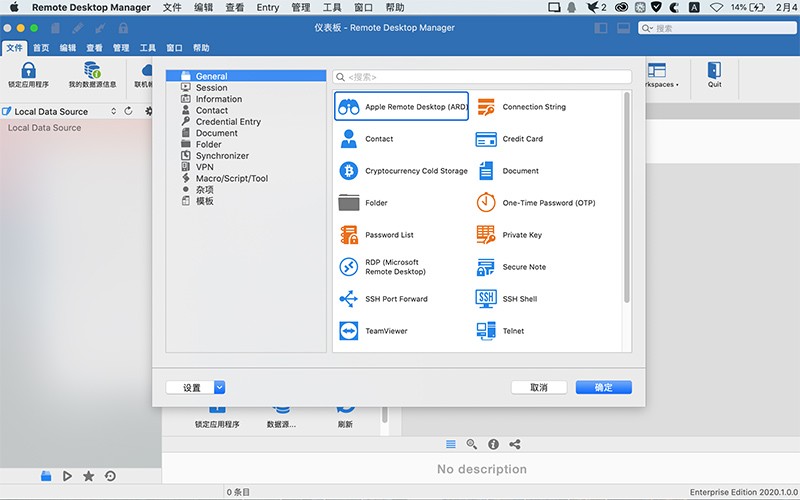Choose the SSH Shell entry
The image size is (800, 500).
point(506,299)
